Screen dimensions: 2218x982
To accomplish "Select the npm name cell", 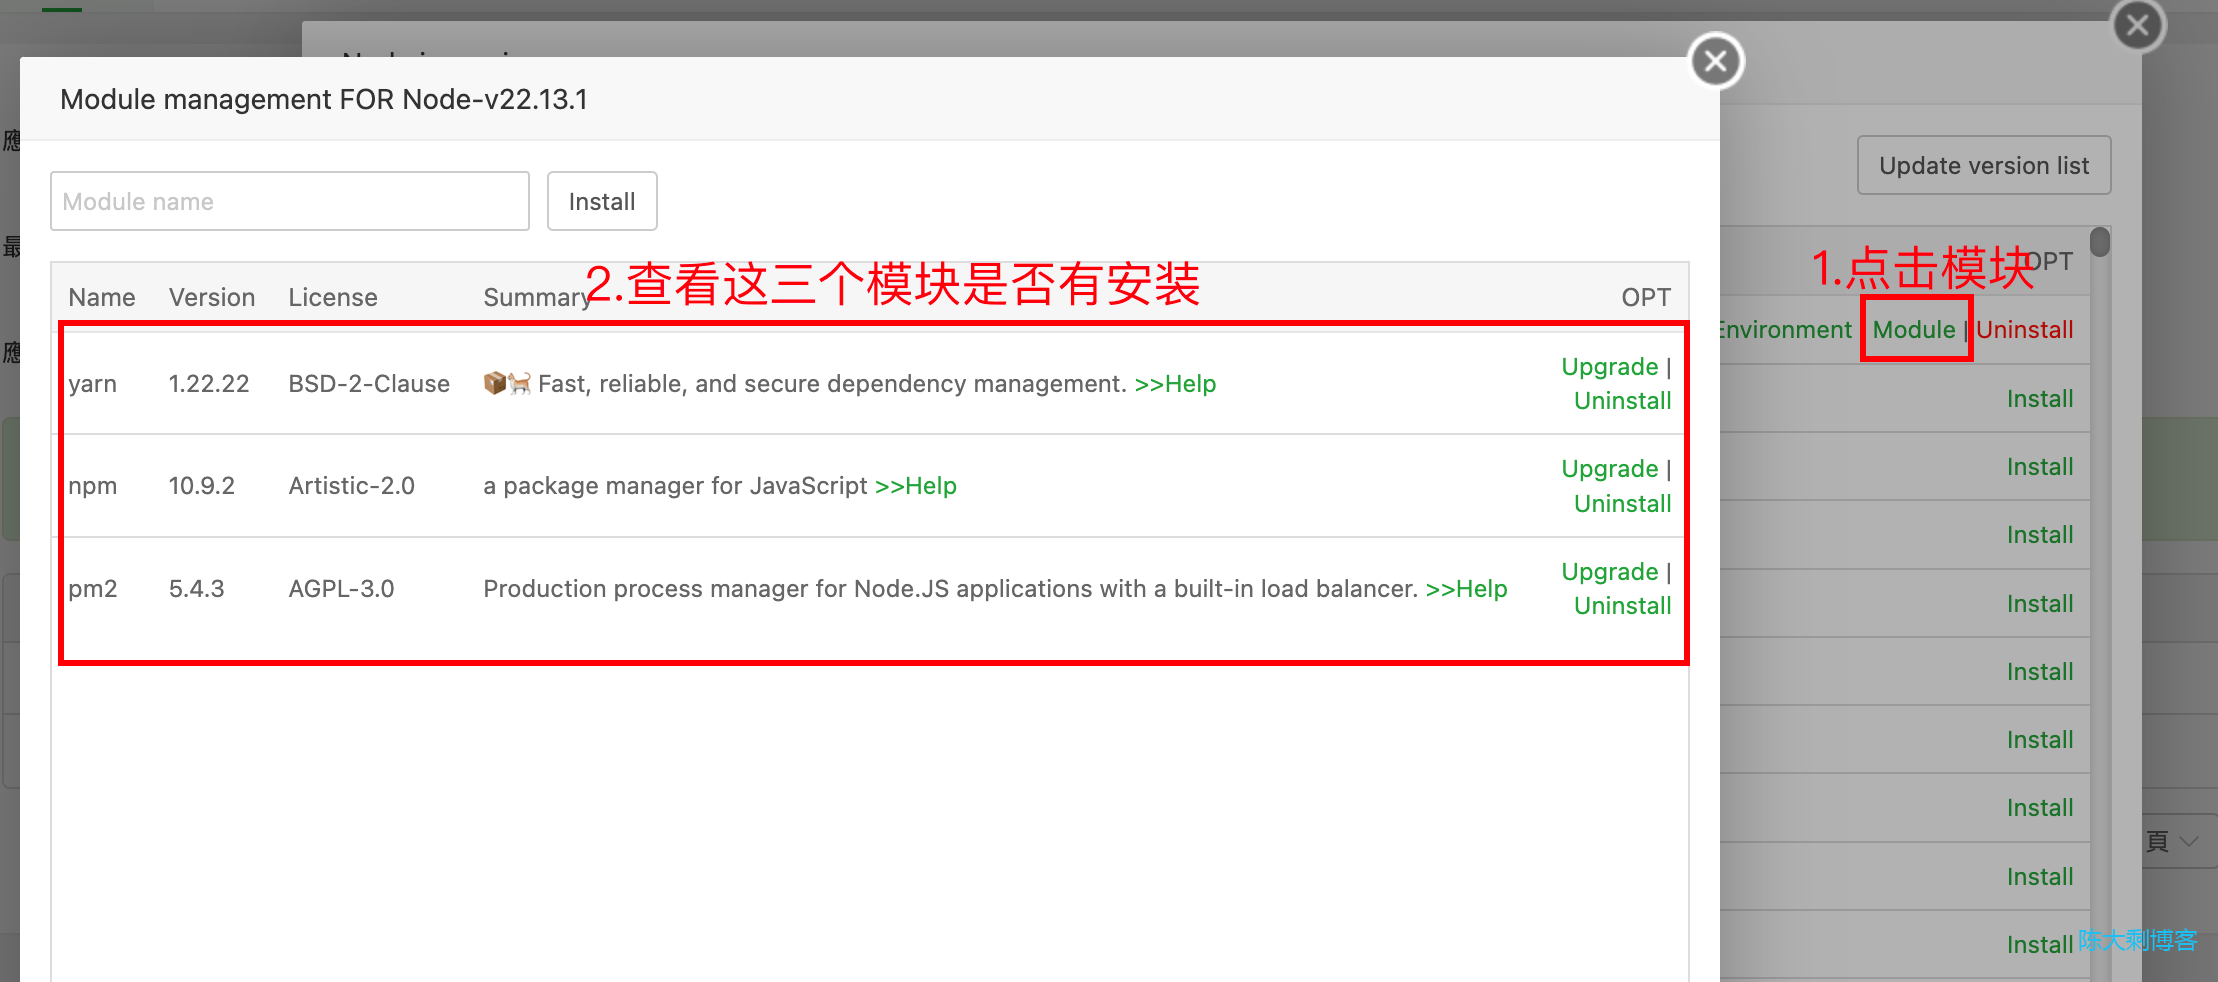I will 93,486.
